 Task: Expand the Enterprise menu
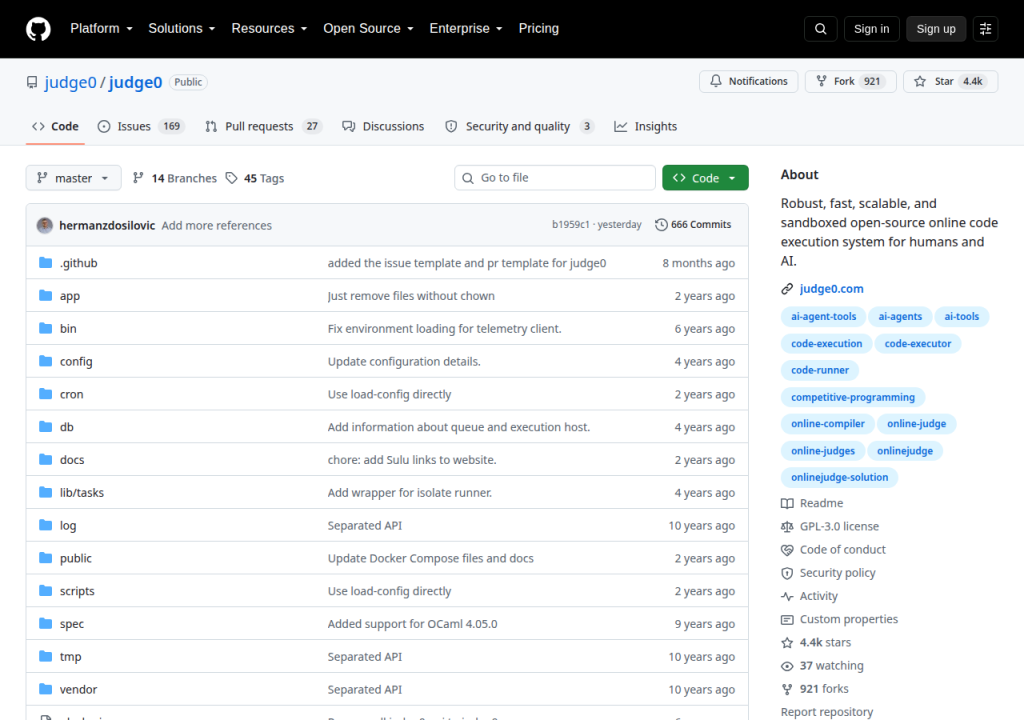point(466,29)
